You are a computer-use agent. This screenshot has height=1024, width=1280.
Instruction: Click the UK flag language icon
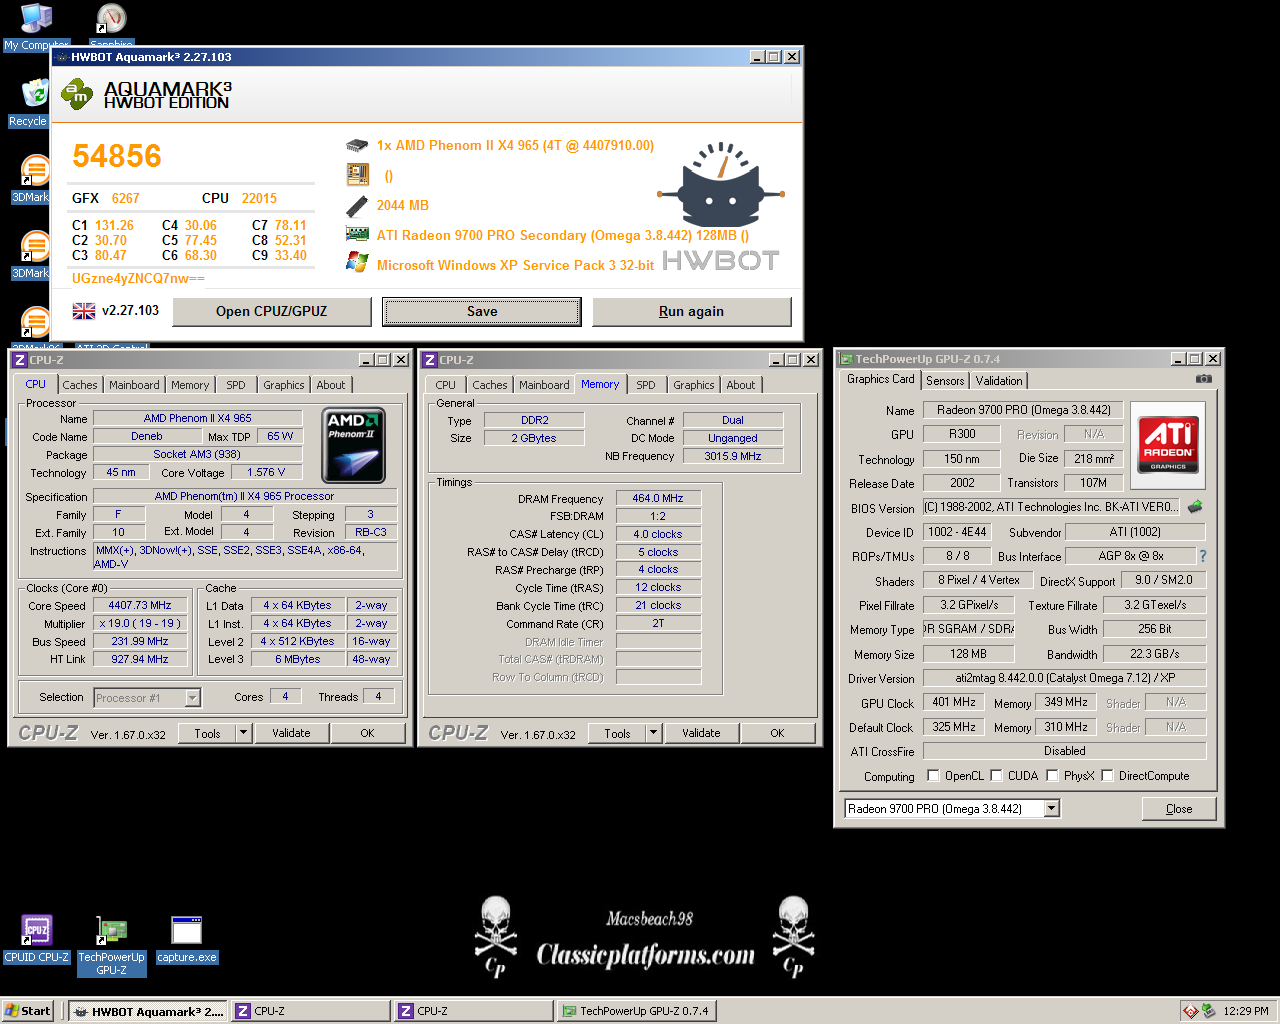[84, 311]
